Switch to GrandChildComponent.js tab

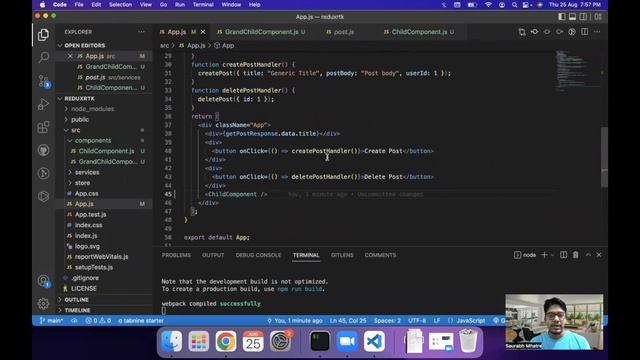coord(261,32)
